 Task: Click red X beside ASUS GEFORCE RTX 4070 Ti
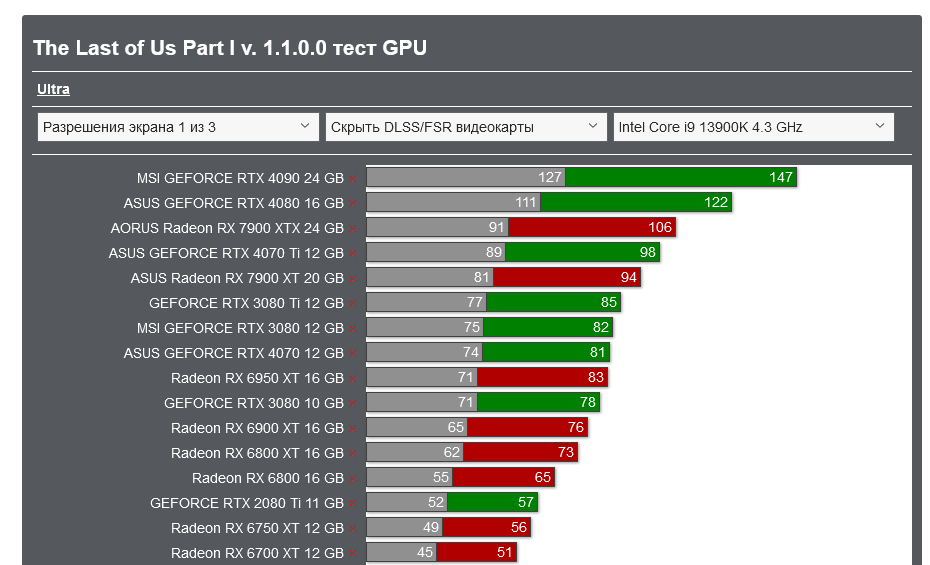[x=352, y=254]
